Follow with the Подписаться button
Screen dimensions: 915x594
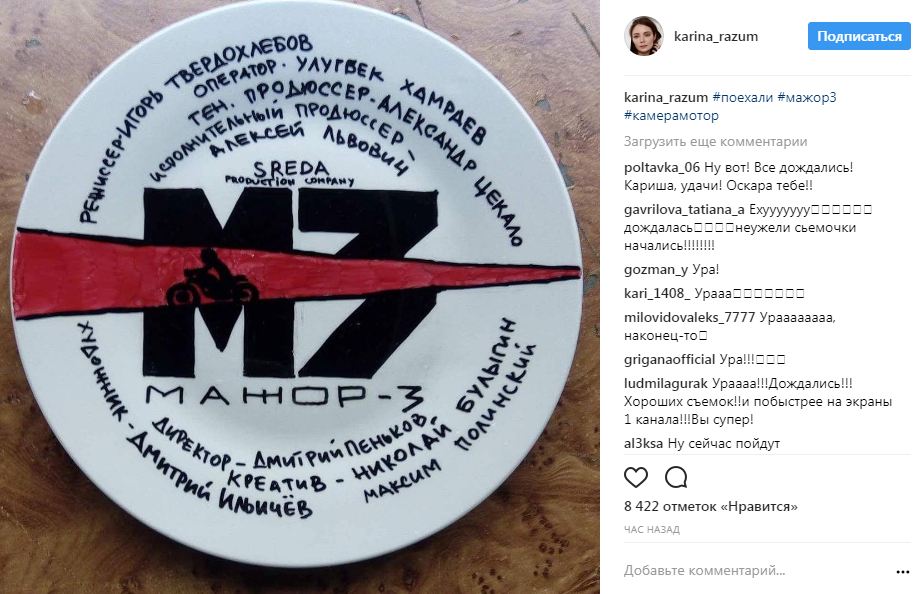(859, 36)
